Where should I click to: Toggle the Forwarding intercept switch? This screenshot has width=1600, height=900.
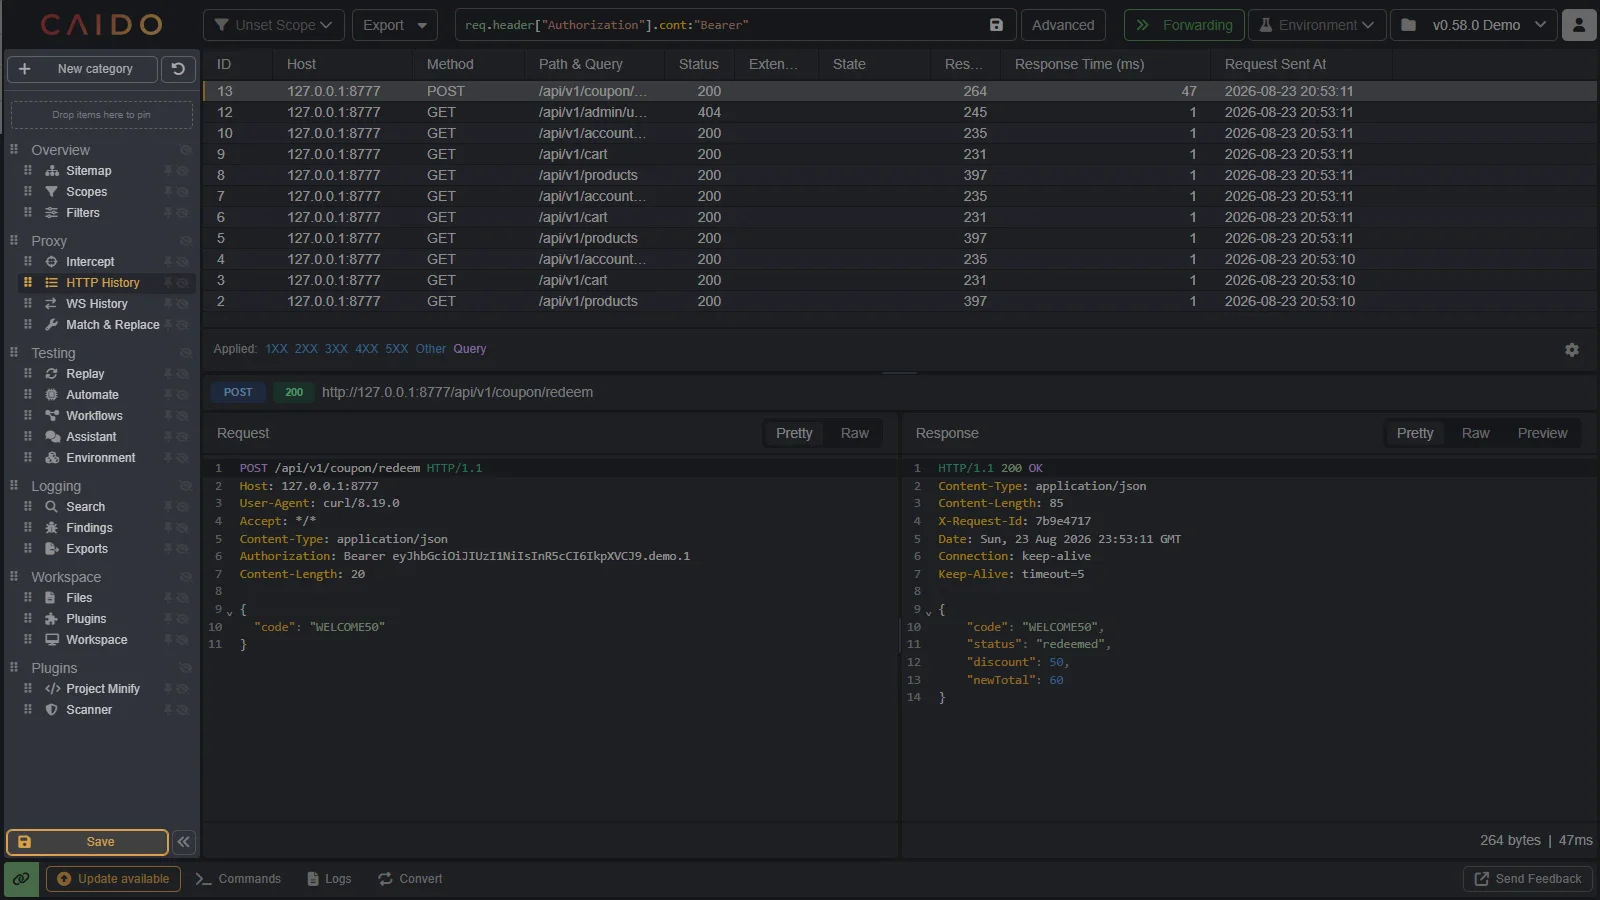(1184, 25)
